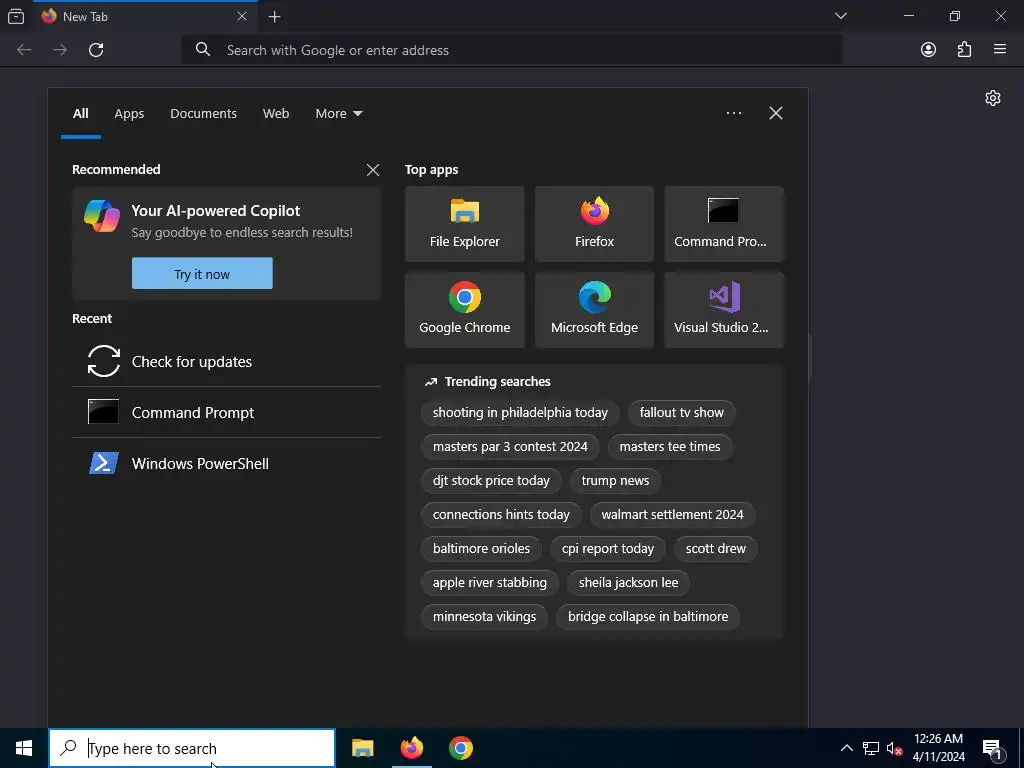Search djt stock price today
Viewport: 1024px width, 768px height.
pos(491,481)
